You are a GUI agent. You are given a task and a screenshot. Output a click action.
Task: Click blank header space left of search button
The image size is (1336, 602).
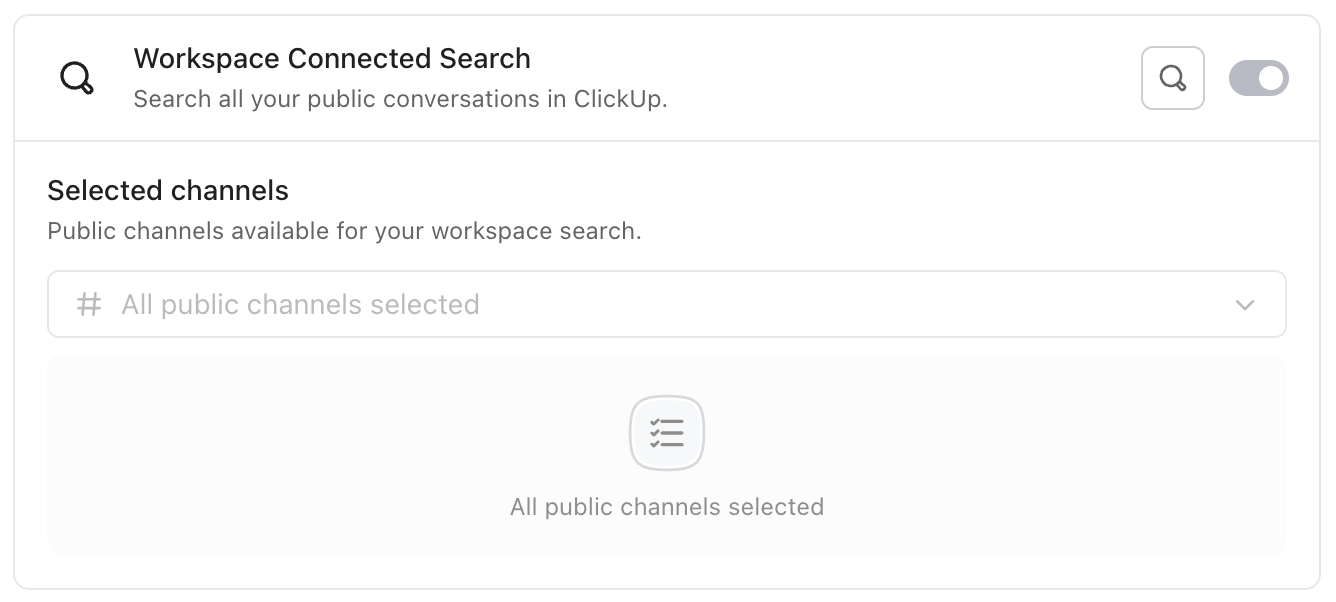900,78
